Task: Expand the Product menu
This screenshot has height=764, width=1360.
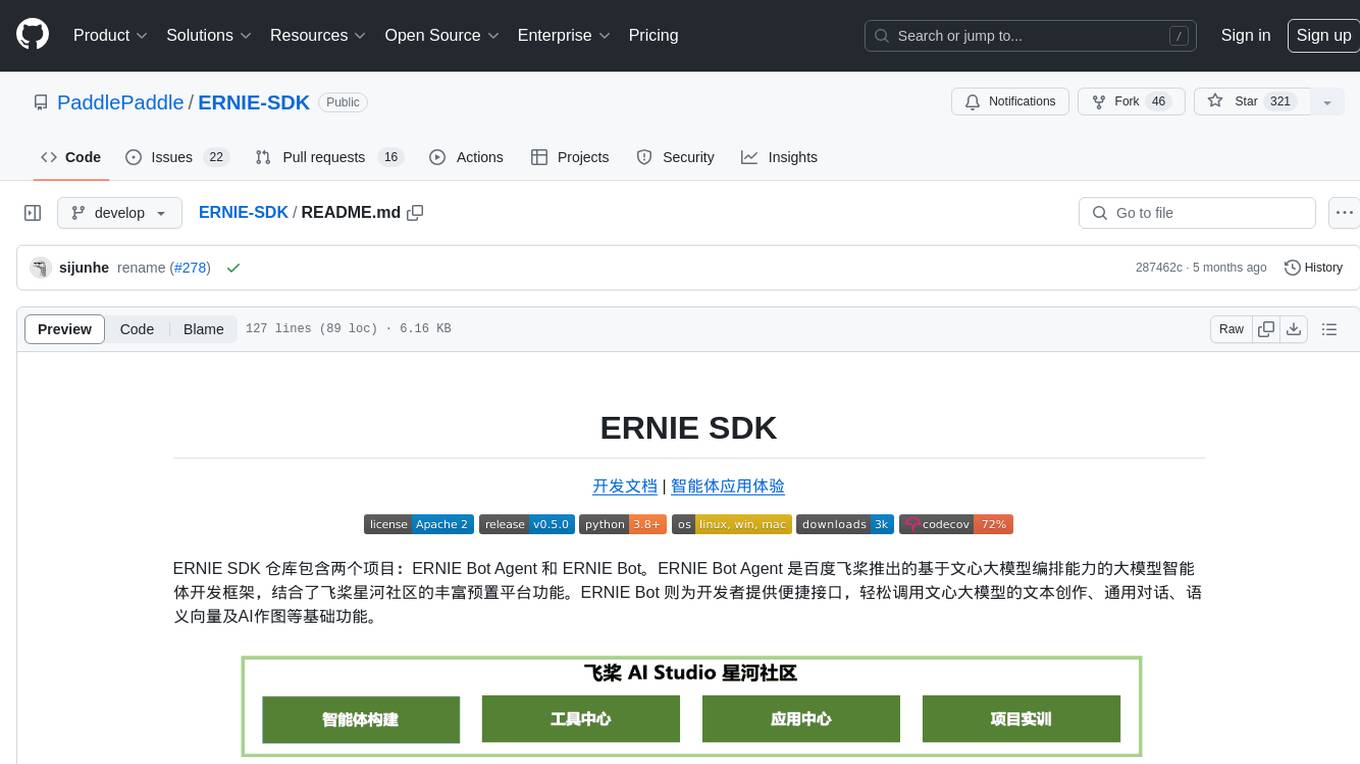Action: [x=110, y=35]
